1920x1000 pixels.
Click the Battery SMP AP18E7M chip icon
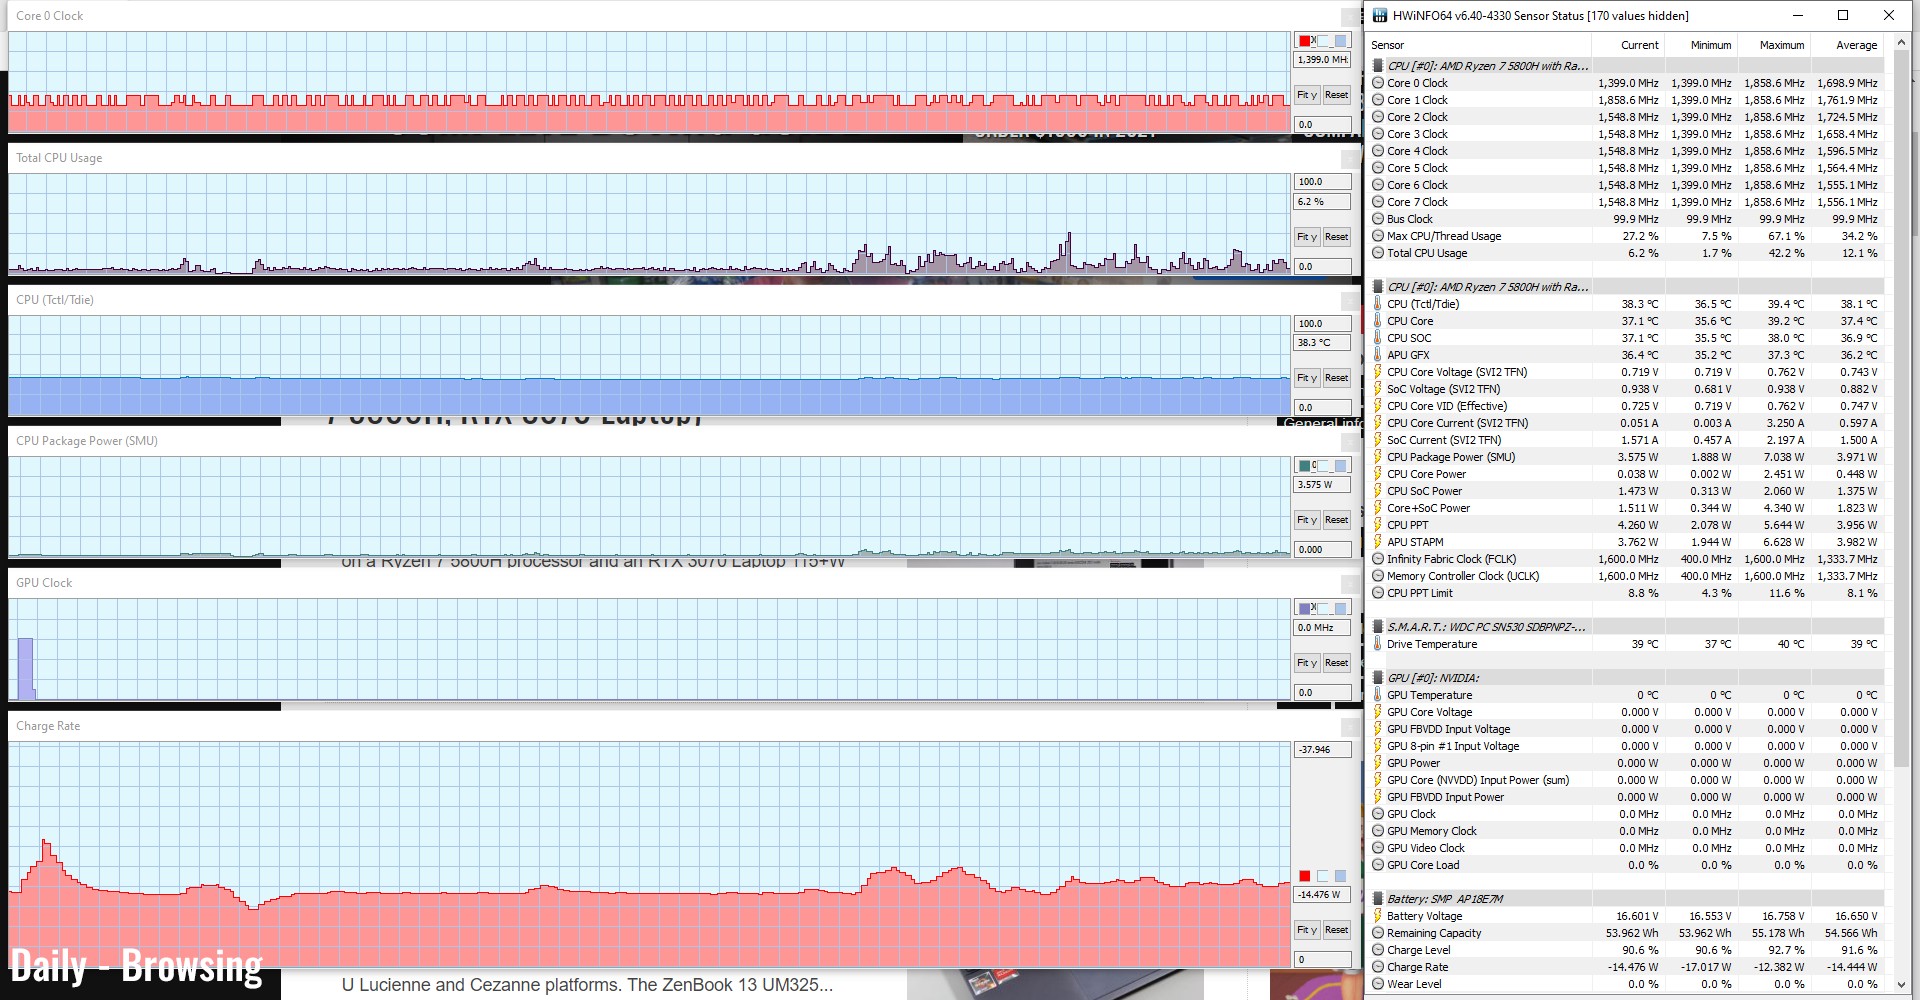click(1378, 899)
